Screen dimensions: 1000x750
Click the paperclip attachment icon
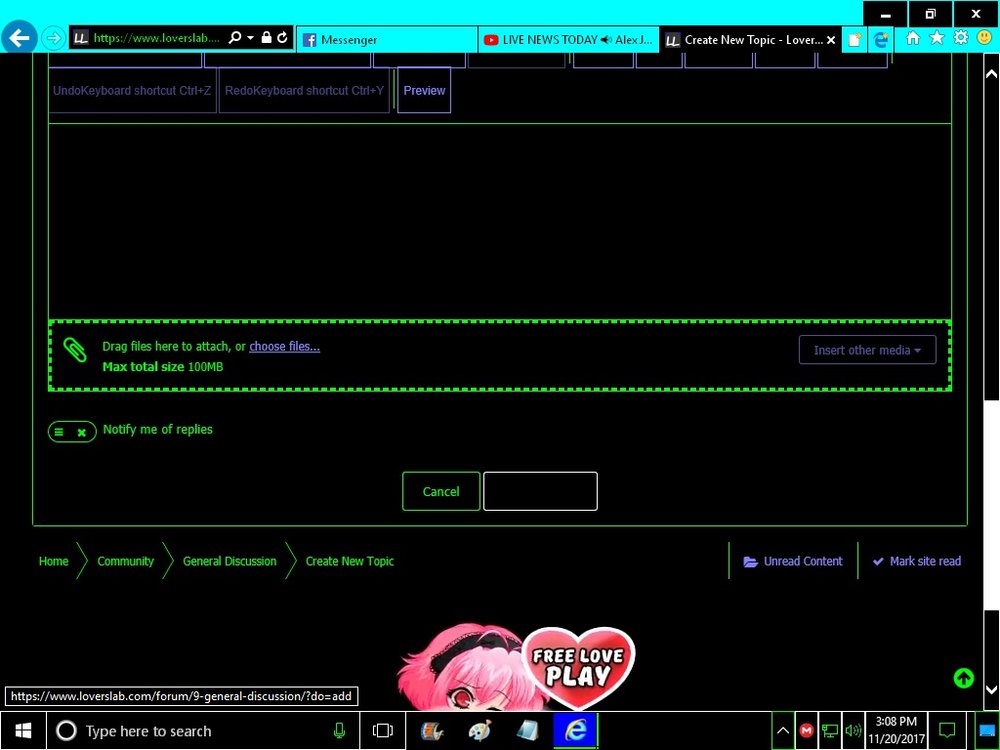click(x=75, y=349)
